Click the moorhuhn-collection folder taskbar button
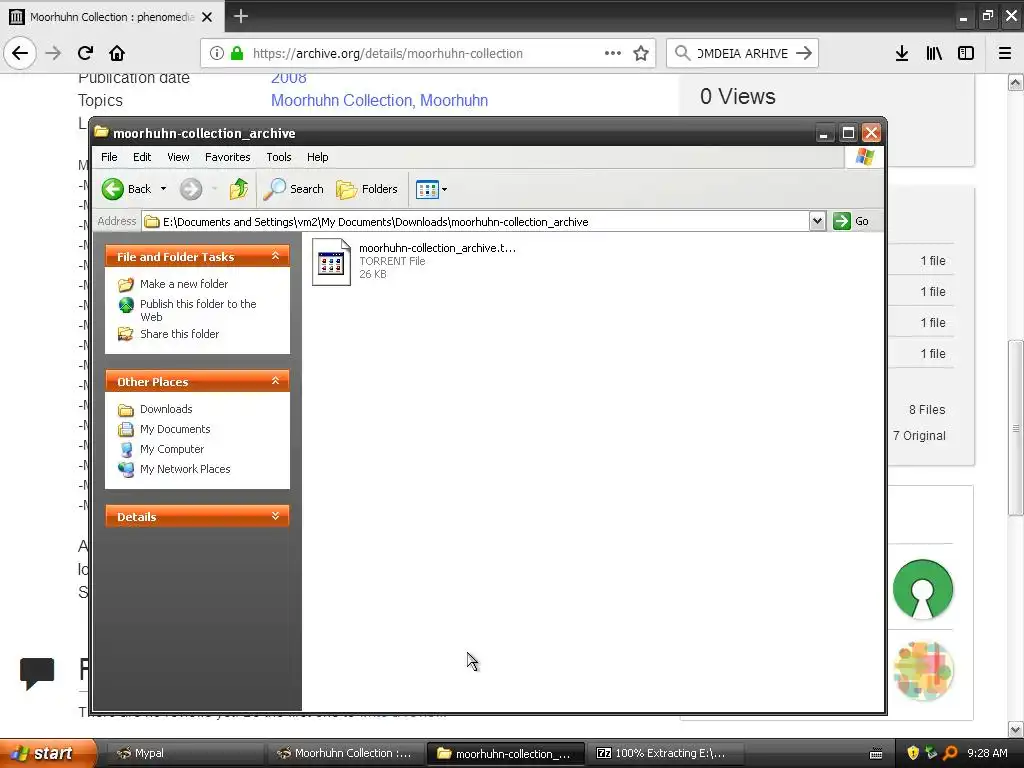Image resolution: width=1024 pixels, height=768 pixels. [505, 753]
